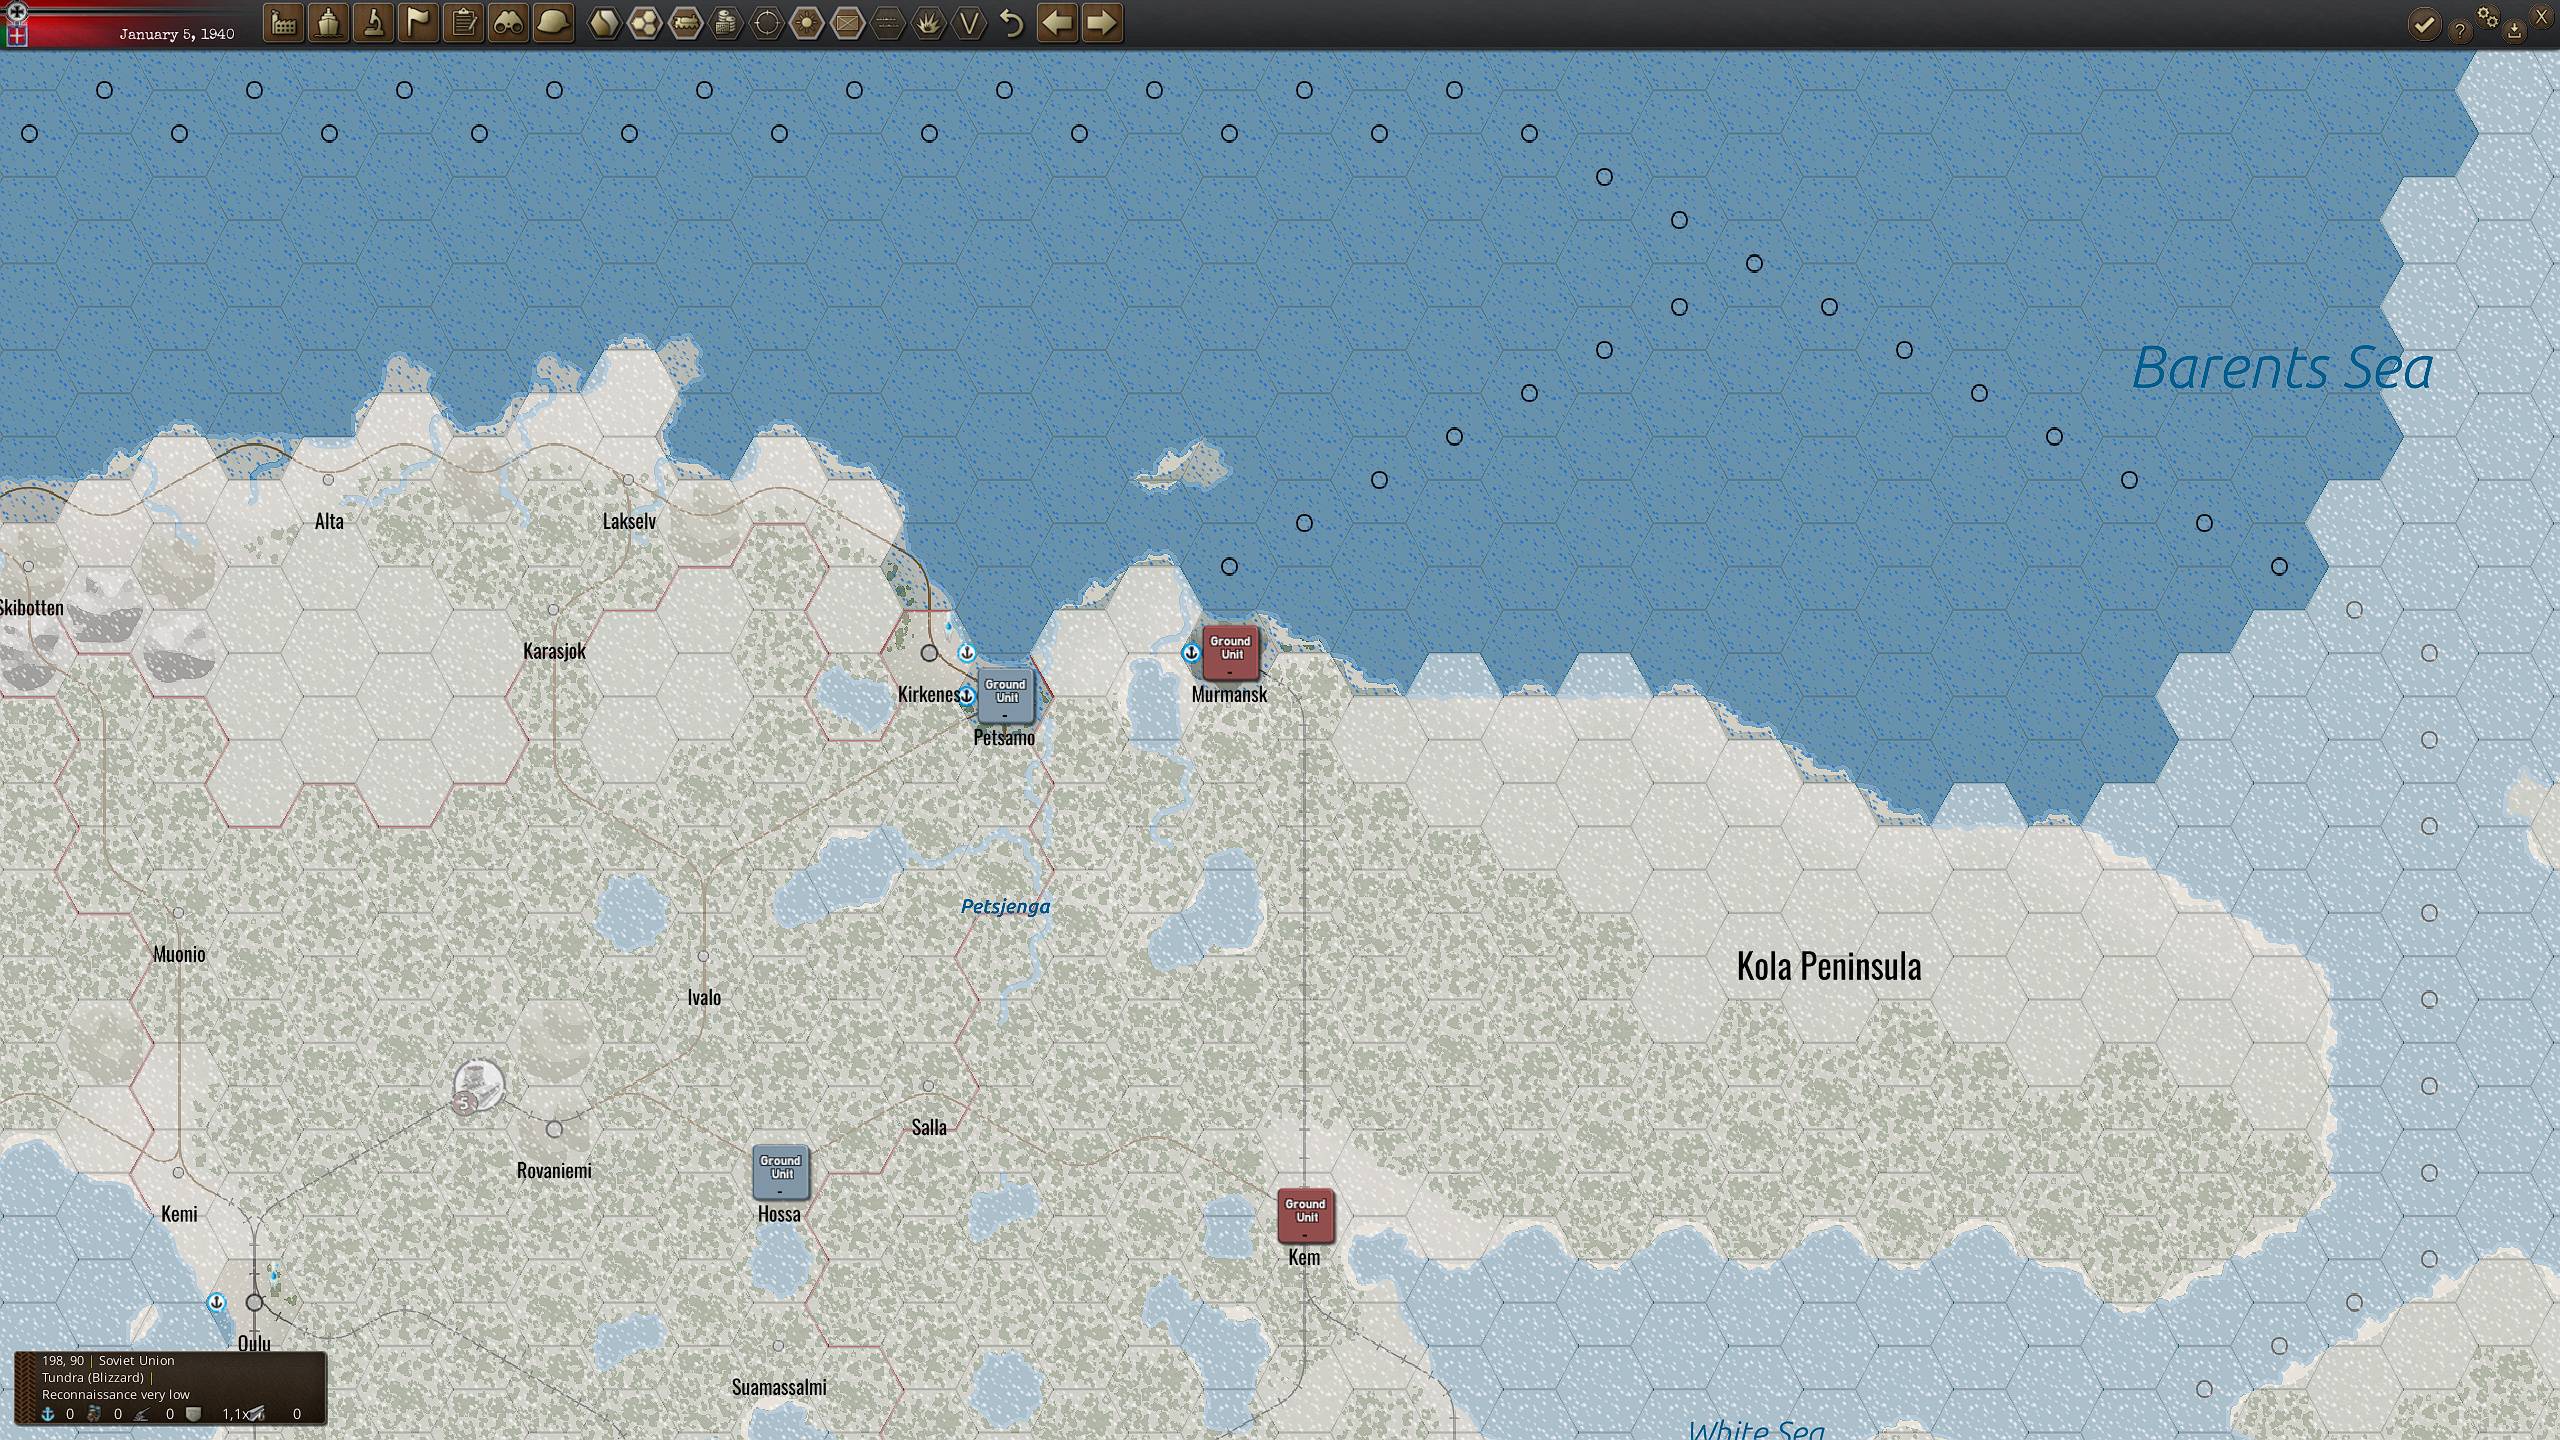
Task: Select the red Ground Unit at Murmansk
Action: point(1230,651)
